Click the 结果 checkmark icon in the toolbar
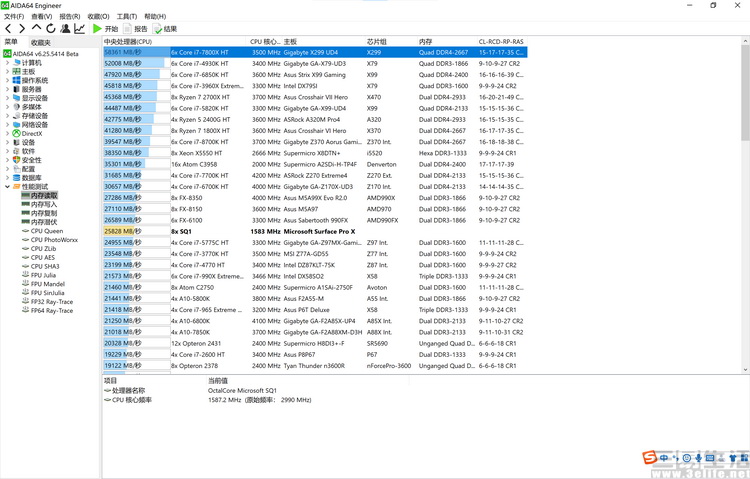 157,29
